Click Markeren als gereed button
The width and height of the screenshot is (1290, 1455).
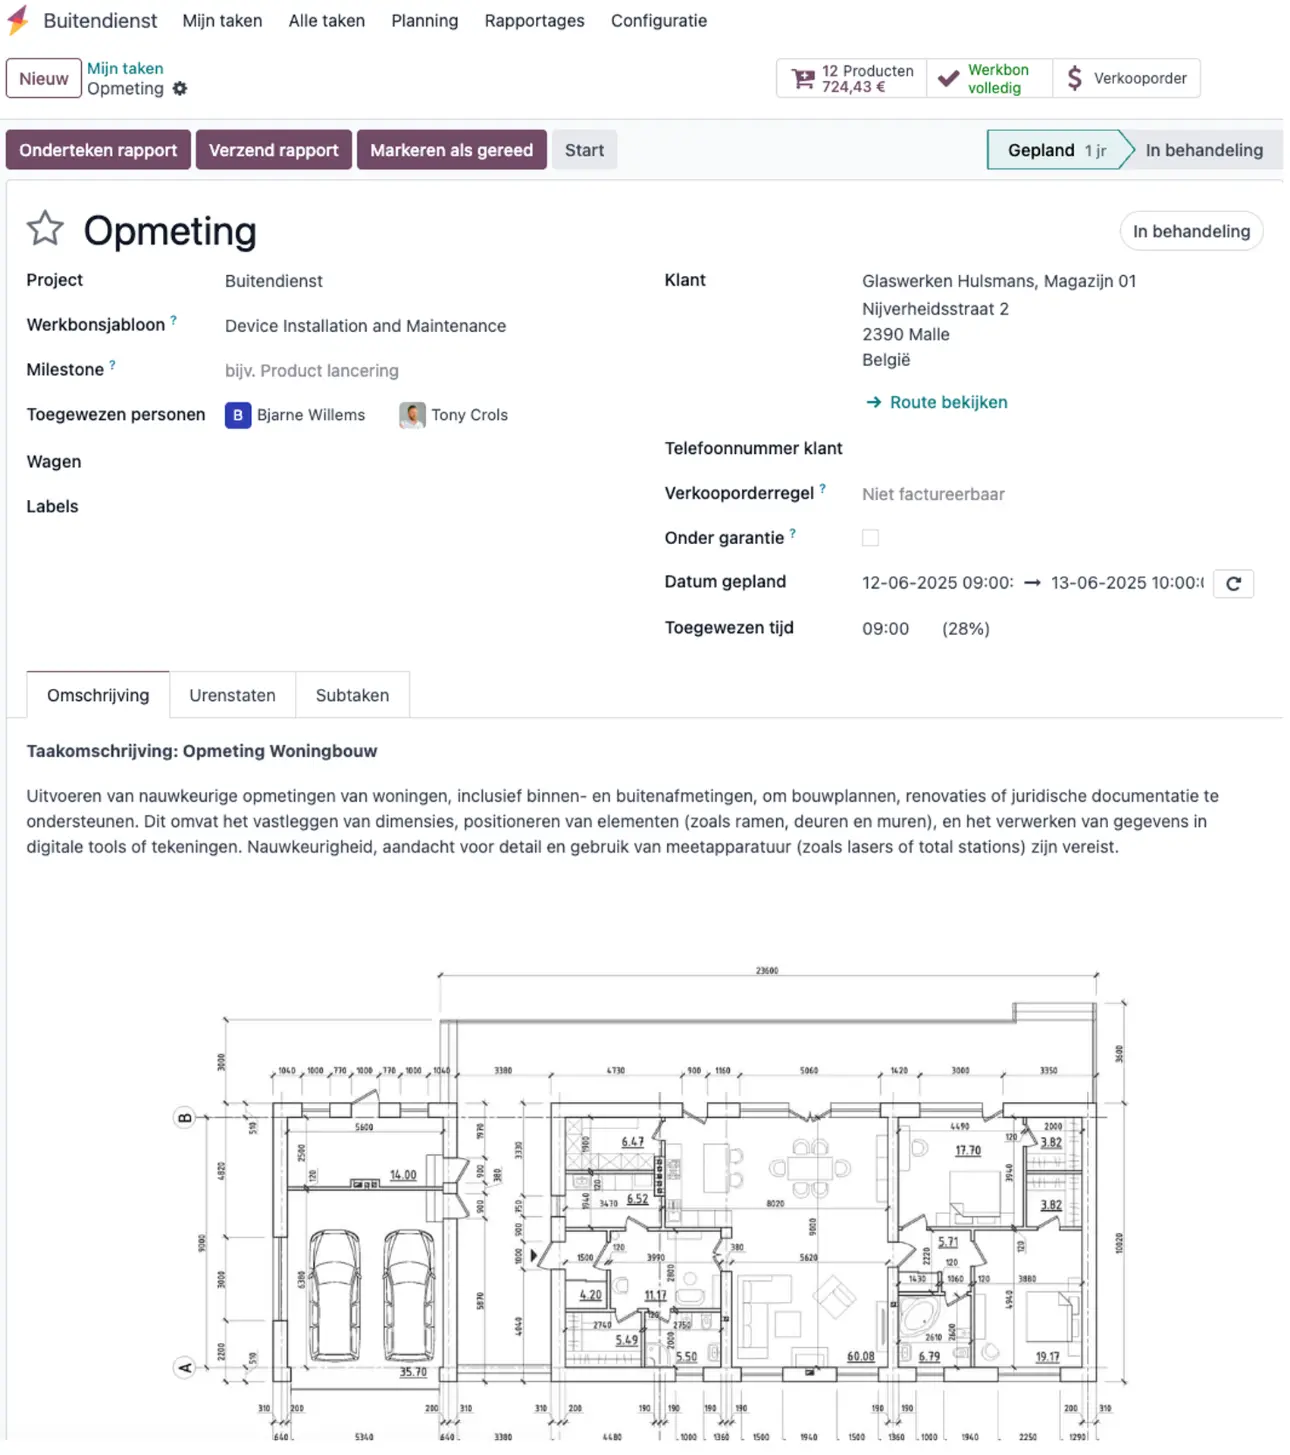[x=451, y=150]
